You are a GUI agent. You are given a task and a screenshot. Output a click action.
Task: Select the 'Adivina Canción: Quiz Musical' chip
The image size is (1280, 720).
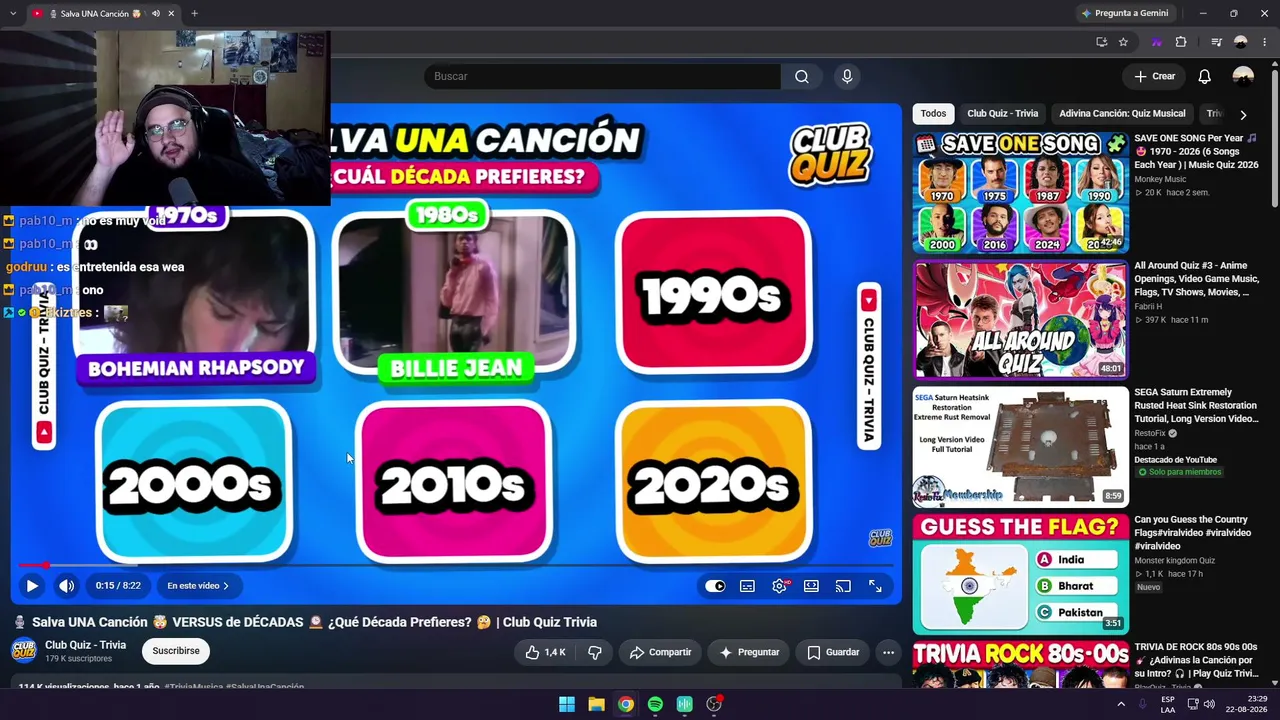[1122, 114]
